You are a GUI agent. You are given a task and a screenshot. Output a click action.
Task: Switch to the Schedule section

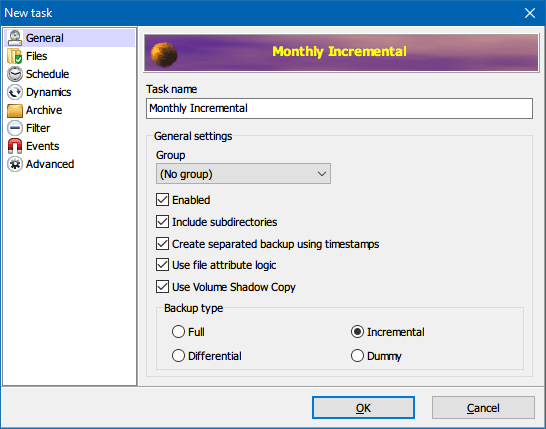pyautogui.click(x=47, y=74)
